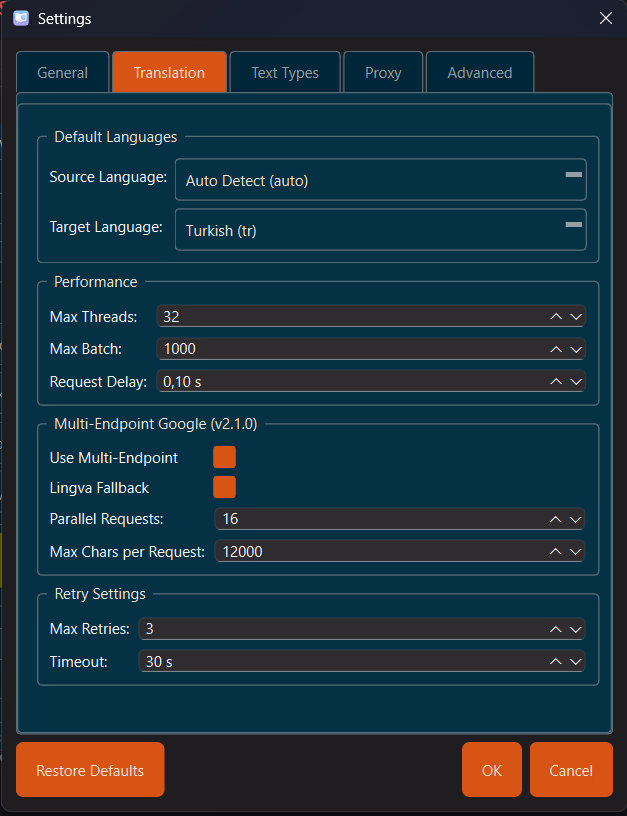
Task: Go to the Proxy tab
Action: pyautogui.click(x=383, y=73)
